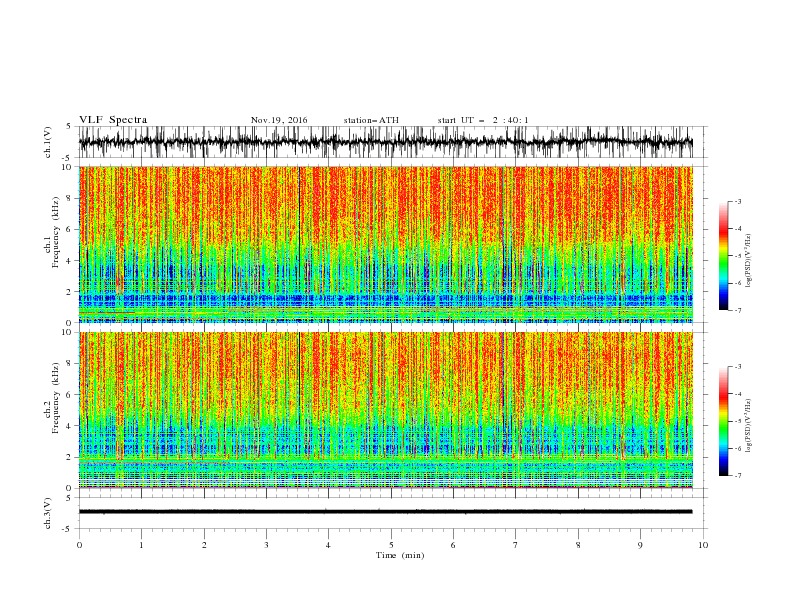Select the log(PSD) label beside ch.1 colorbar

coord(748,261)
